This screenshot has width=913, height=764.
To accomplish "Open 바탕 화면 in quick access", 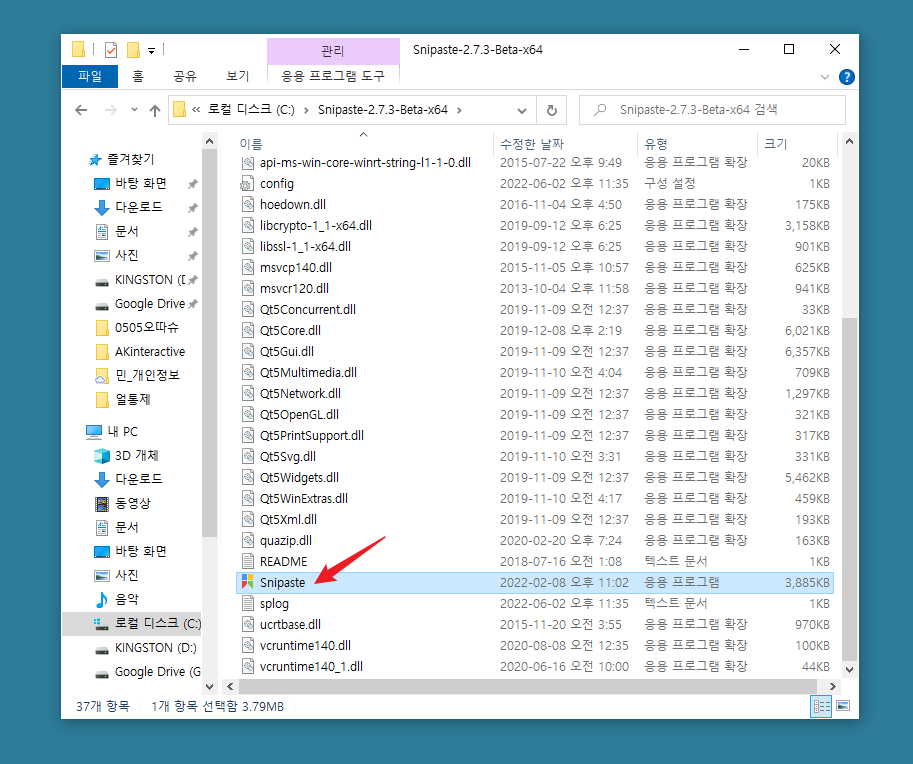I will 140,183.
